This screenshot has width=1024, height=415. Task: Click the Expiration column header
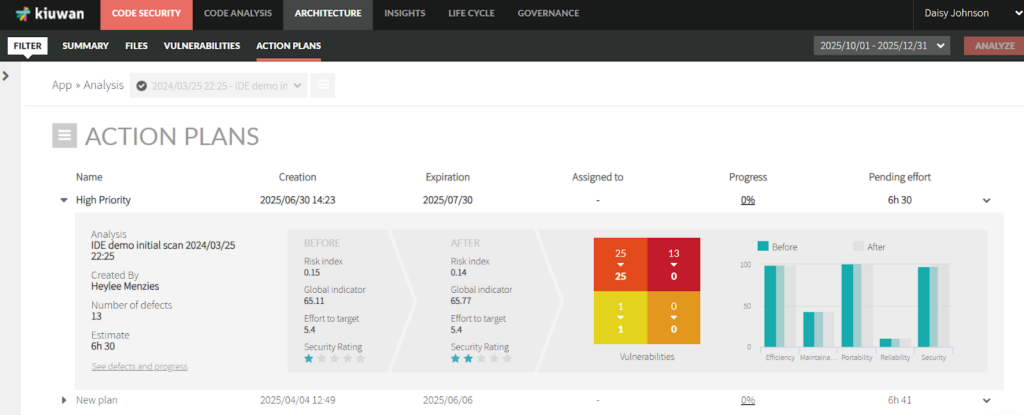click(x=447, y=177)
